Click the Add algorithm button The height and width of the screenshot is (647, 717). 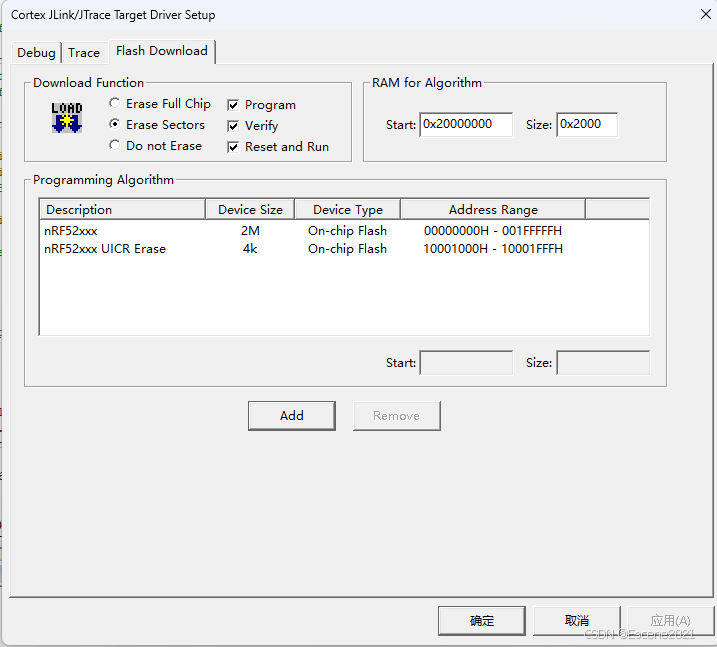coord(292,416)
